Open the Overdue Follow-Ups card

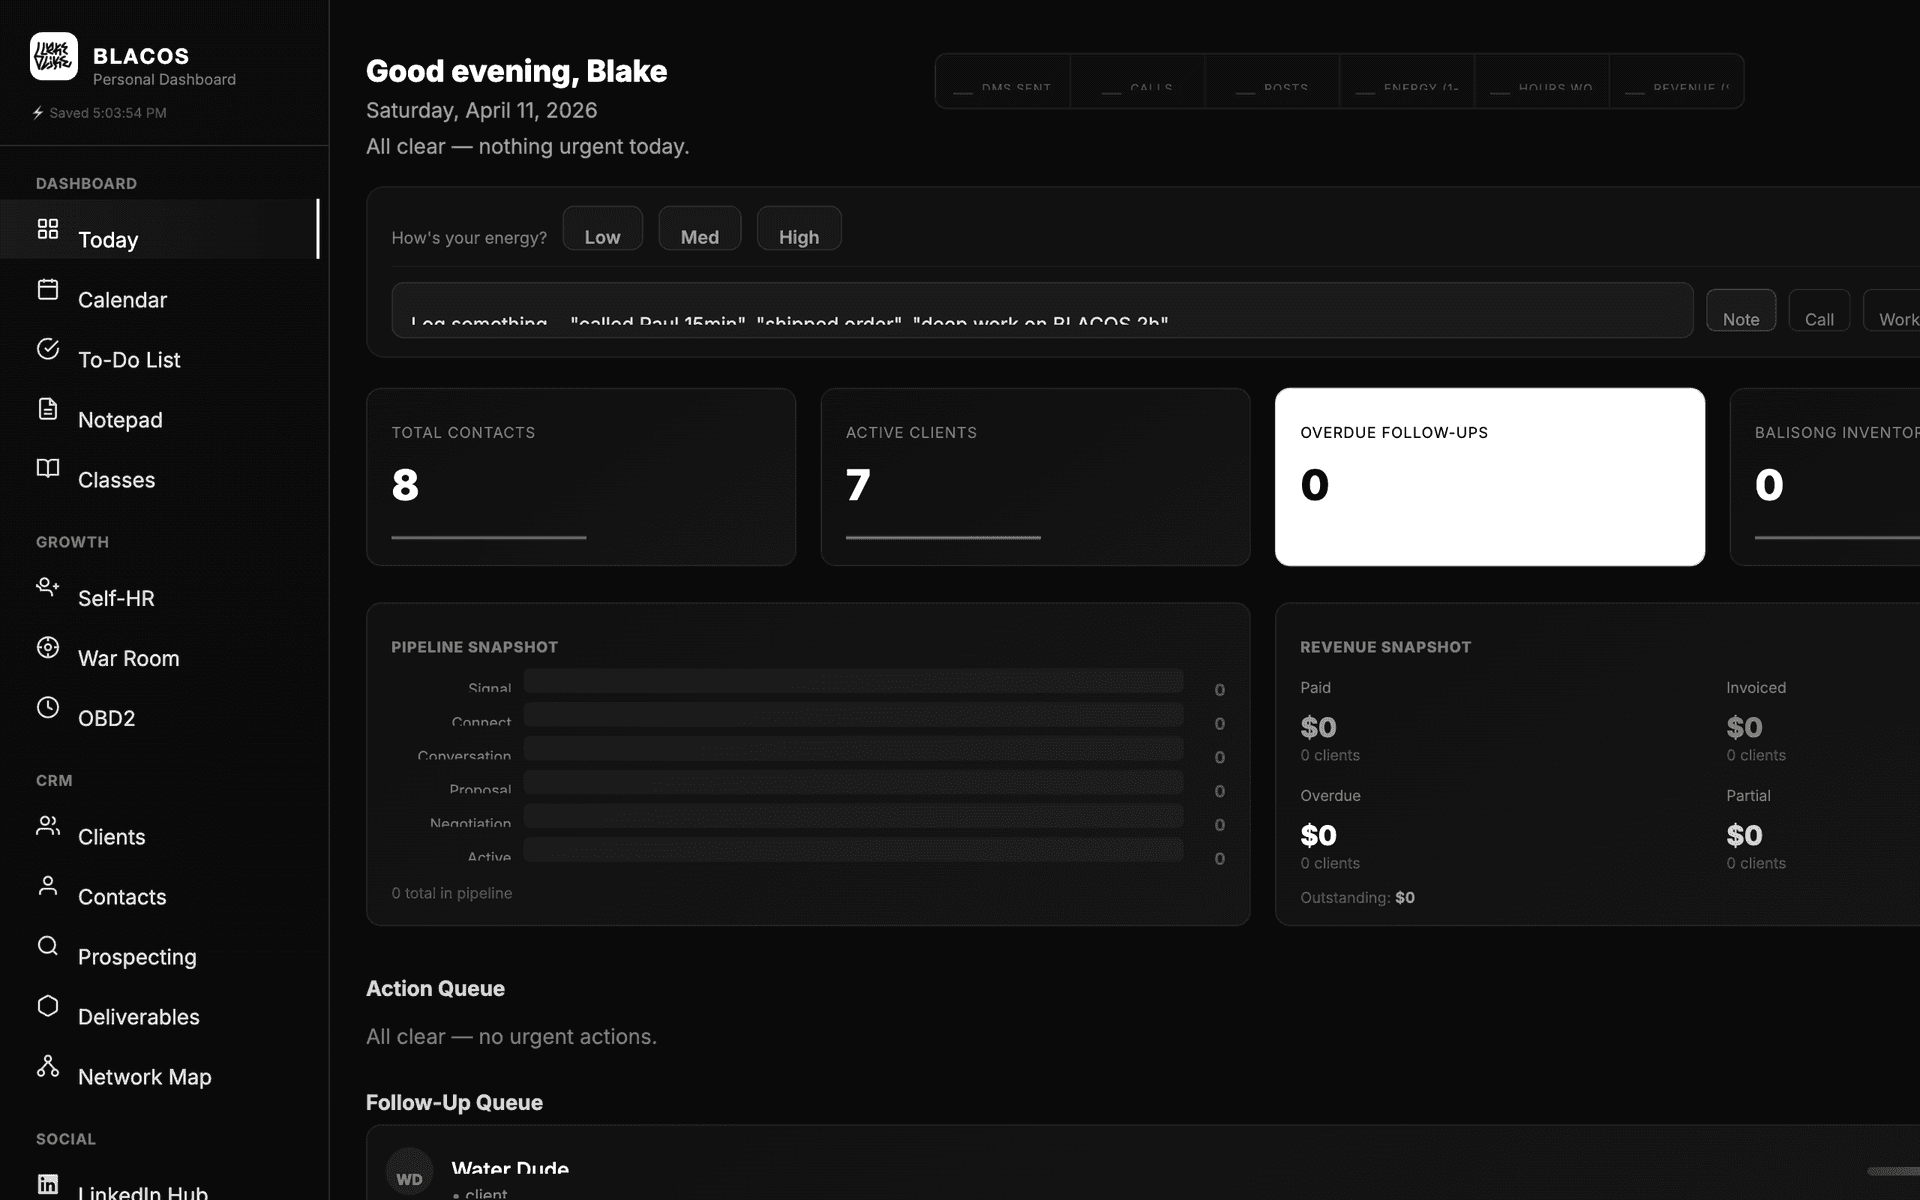[x=1489, y=477]
